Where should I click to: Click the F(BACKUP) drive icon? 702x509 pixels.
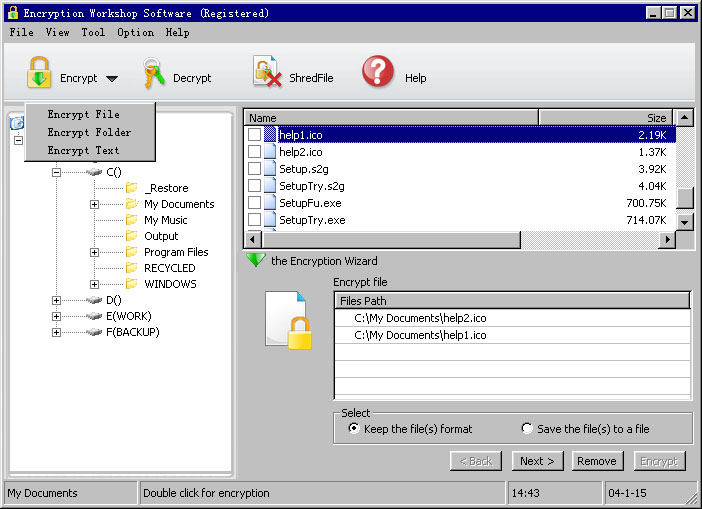tap(94, 332)
